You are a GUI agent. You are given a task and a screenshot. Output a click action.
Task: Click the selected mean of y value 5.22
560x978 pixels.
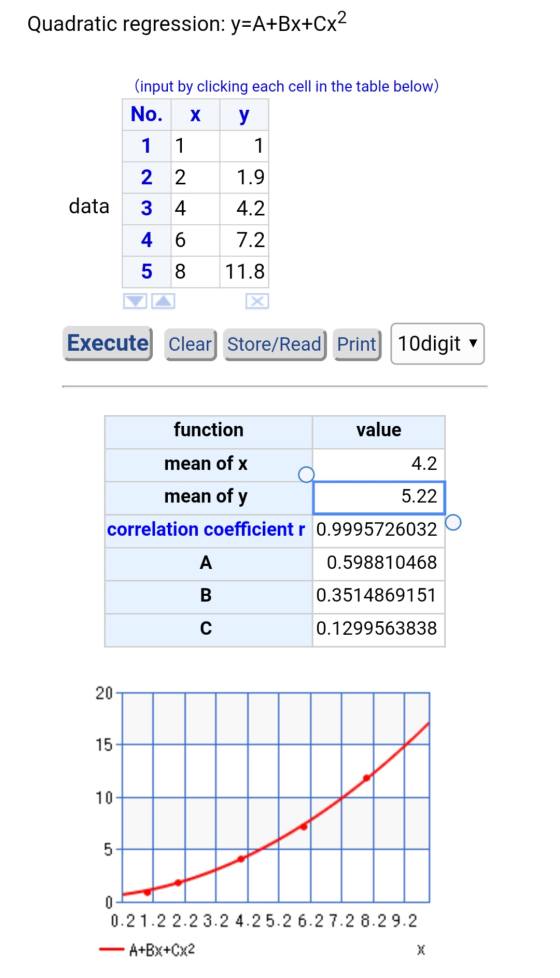point(379,497)
